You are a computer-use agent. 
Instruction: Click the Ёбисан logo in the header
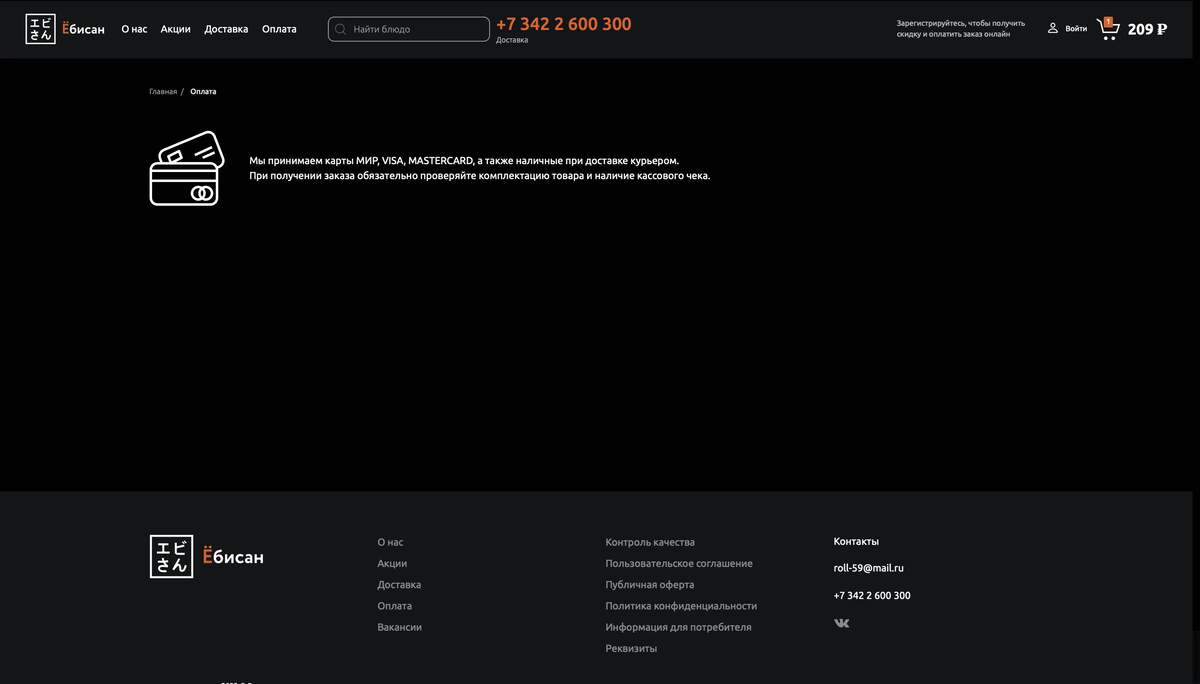pyautogui.click(x=65, y=29)
